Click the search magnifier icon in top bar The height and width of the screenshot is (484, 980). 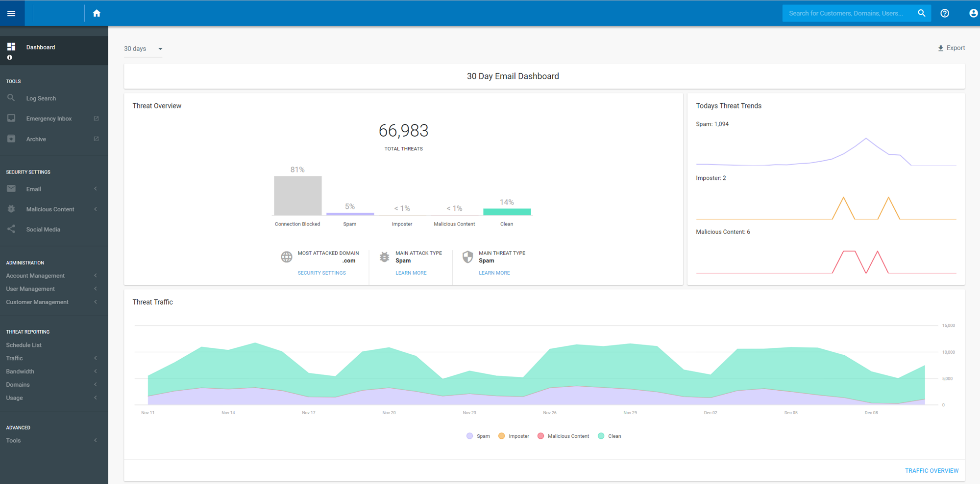click(x=921, y=13)
